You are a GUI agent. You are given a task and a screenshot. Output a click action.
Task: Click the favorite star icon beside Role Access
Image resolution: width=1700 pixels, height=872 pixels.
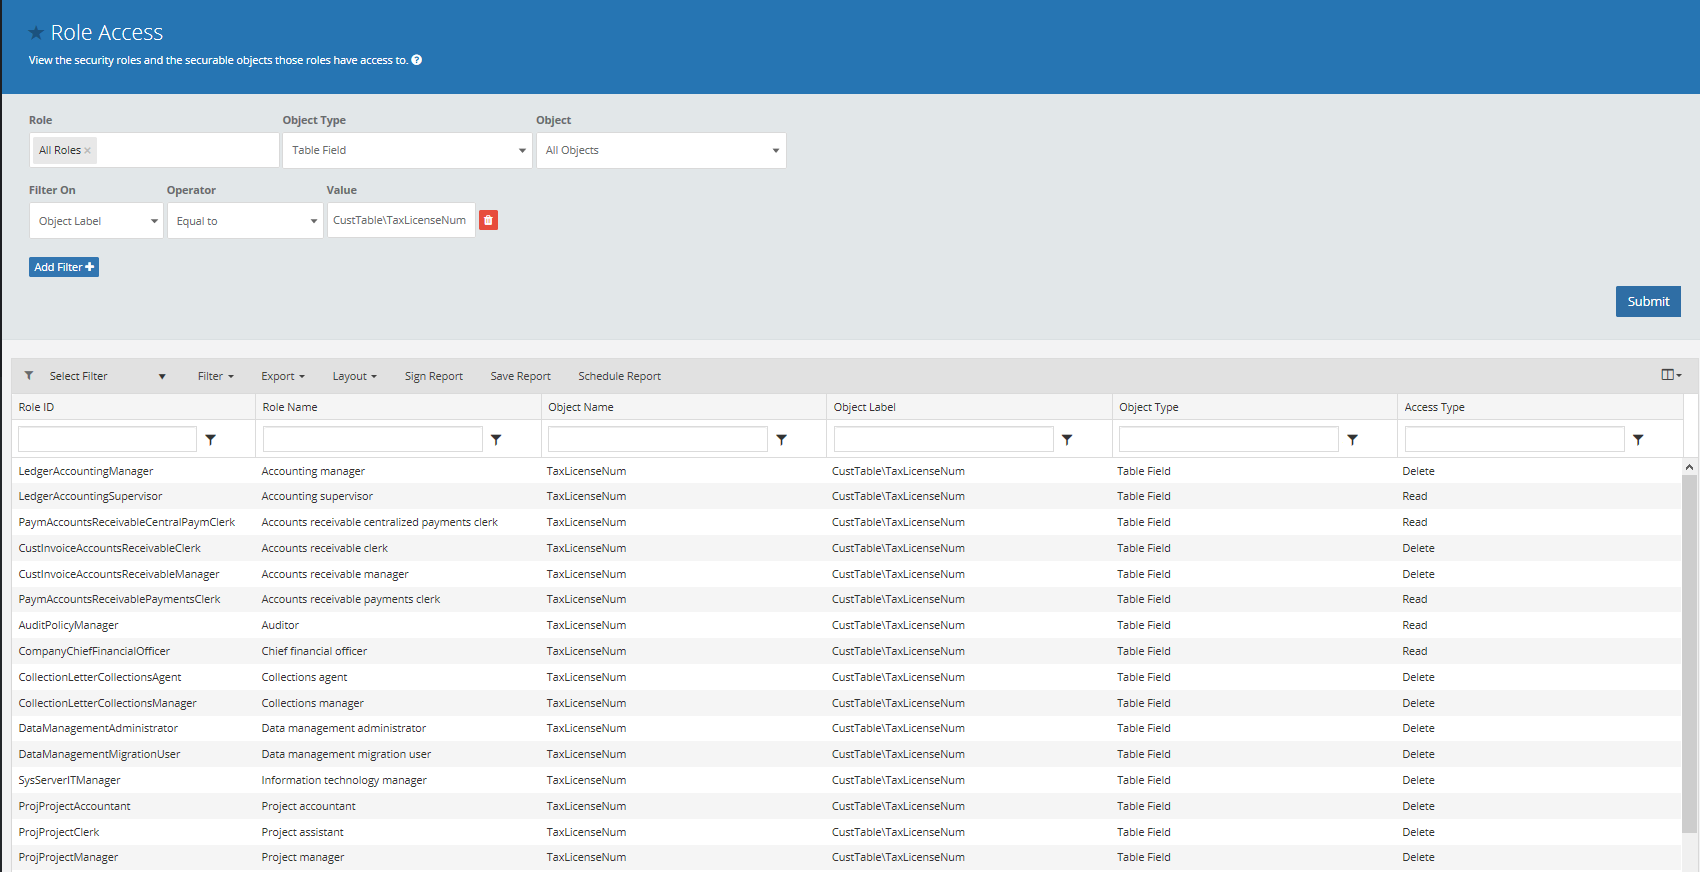[36, 33]
